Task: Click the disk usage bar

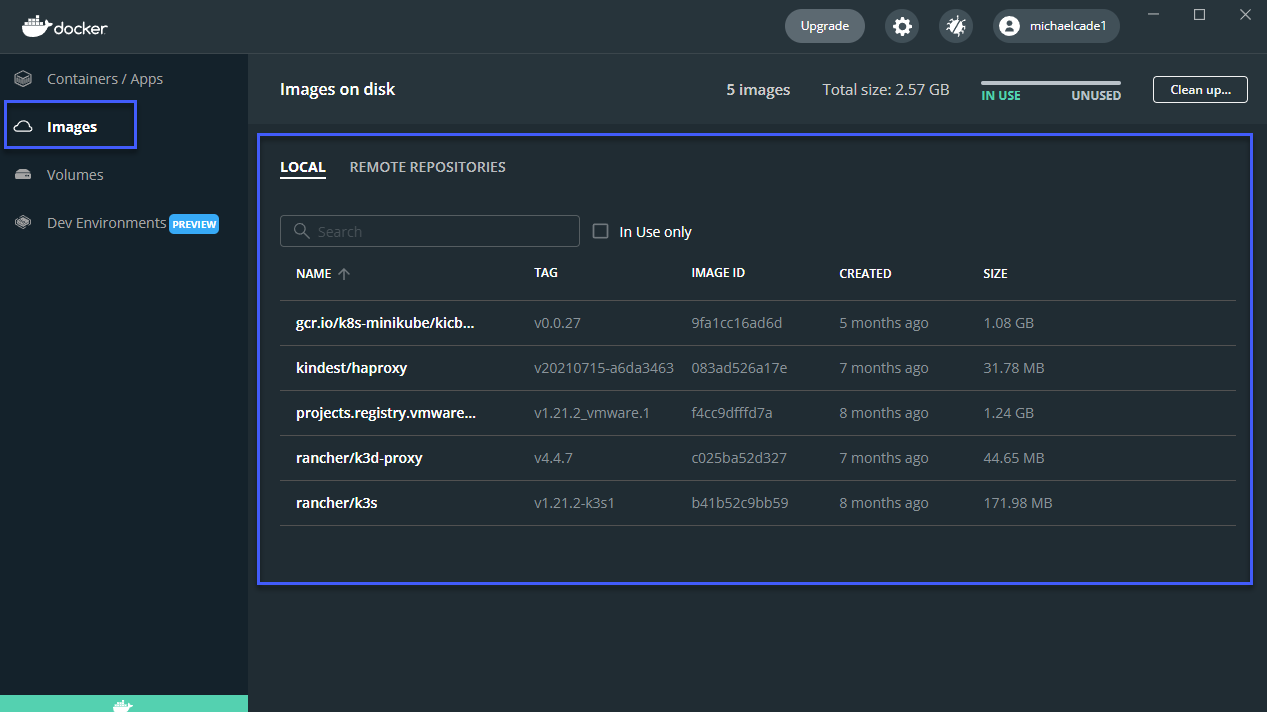Action: [1050, 85]
